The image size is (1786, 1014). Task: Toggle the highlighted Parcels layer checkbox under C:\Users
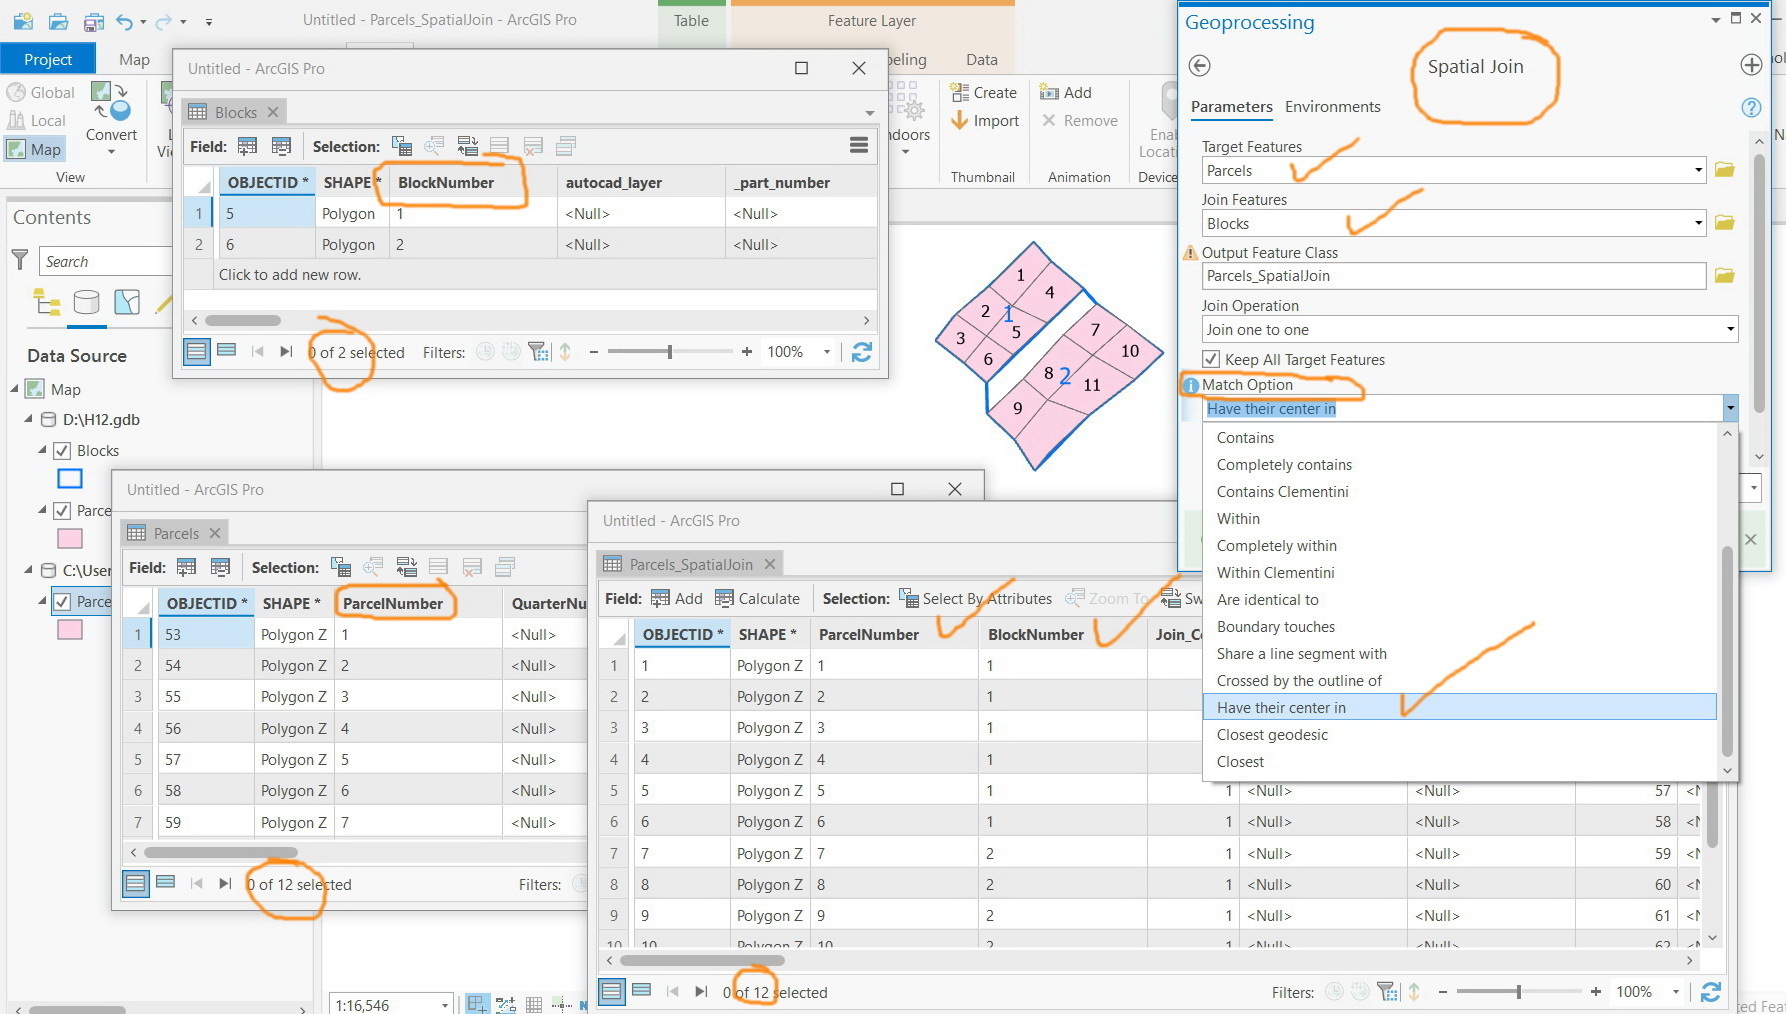pyautogui.click(x=62, y=601)
